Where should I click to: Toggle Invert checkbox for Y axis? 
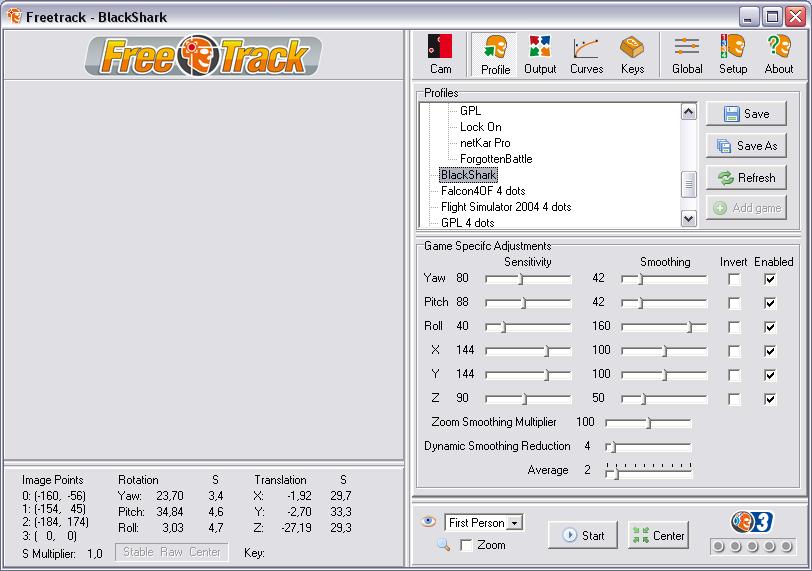coord(734,375)
